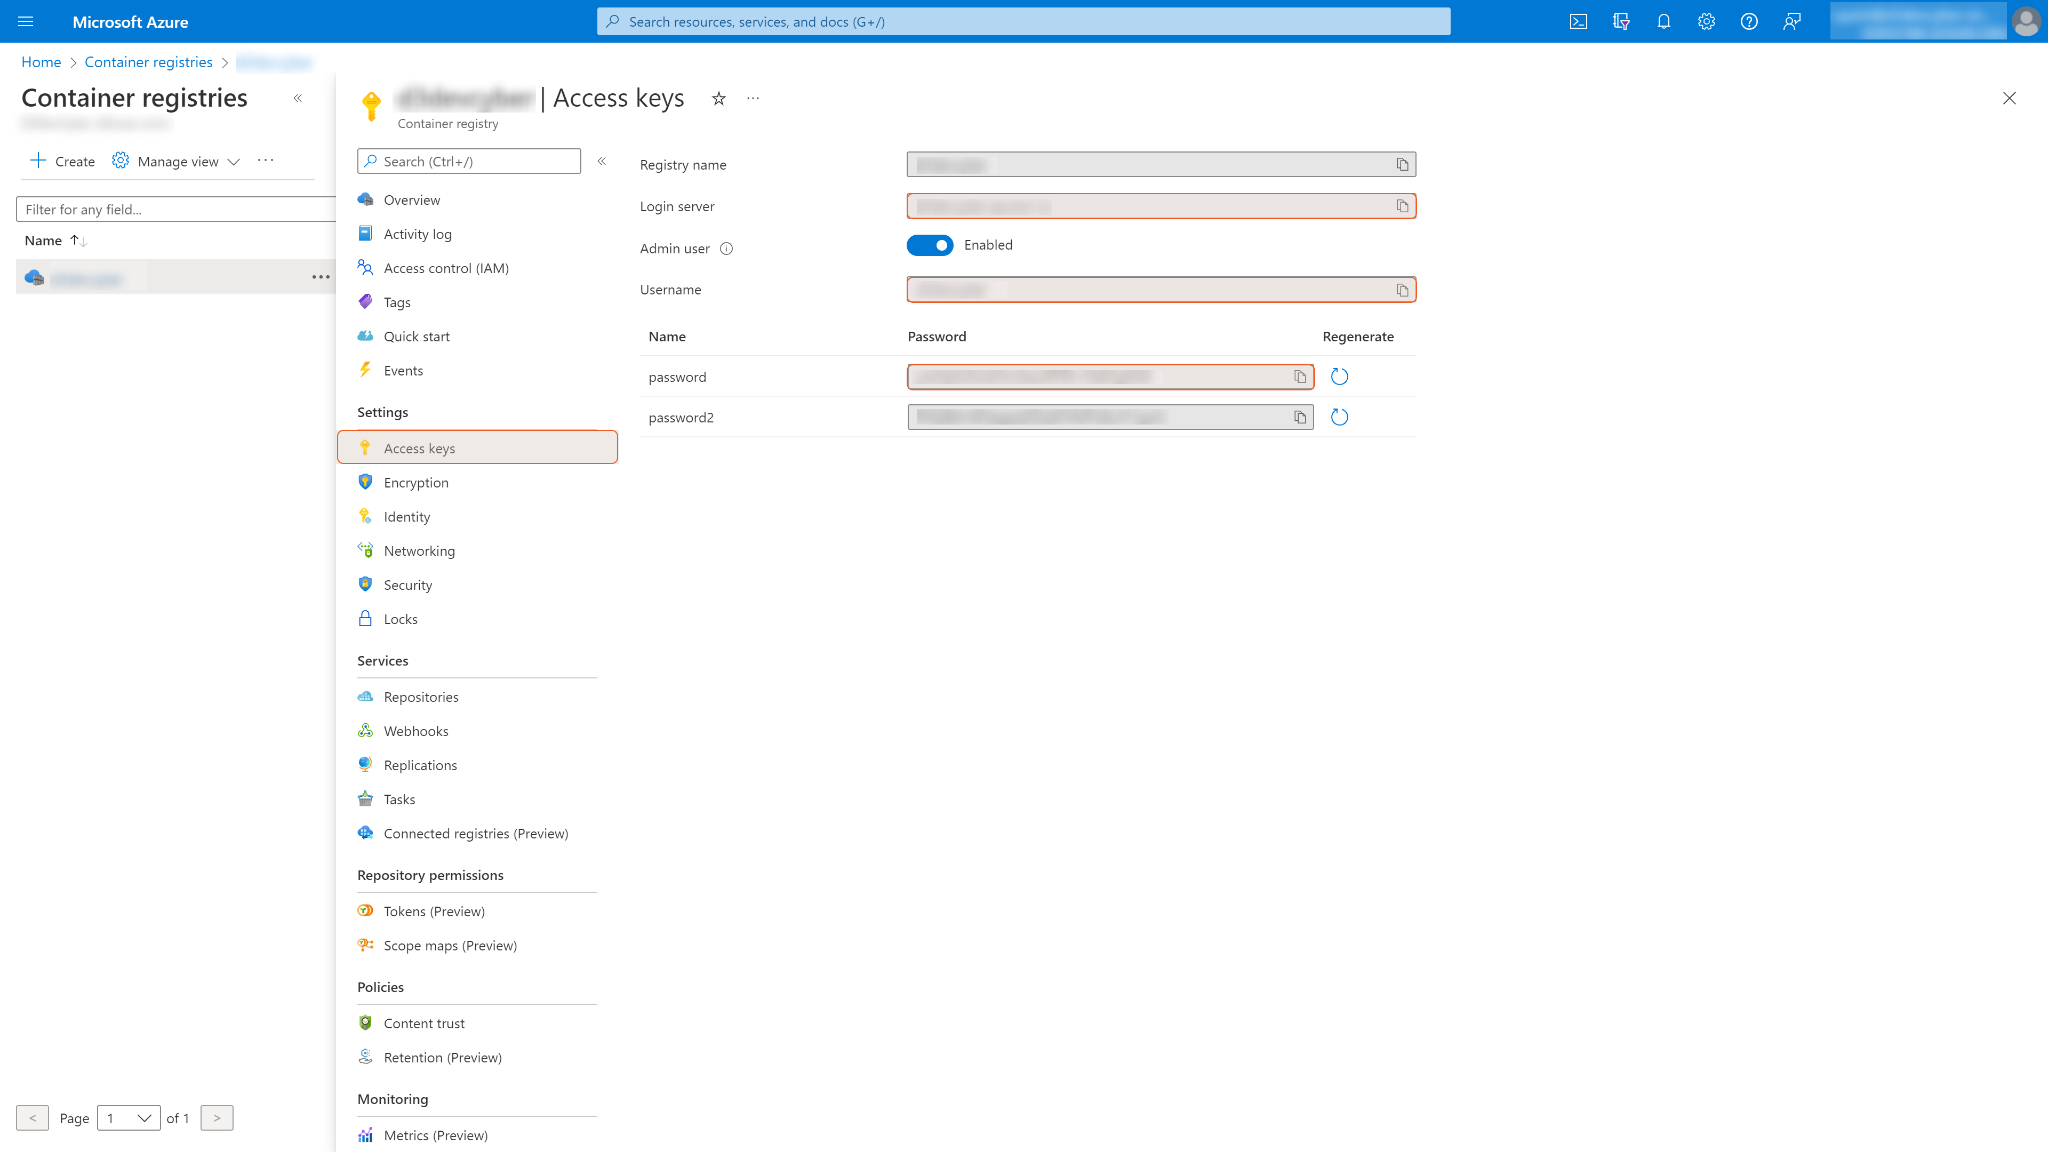2048x1152 pixels.
Task: Toggle the Admin user switch
Action: point(930,245)
